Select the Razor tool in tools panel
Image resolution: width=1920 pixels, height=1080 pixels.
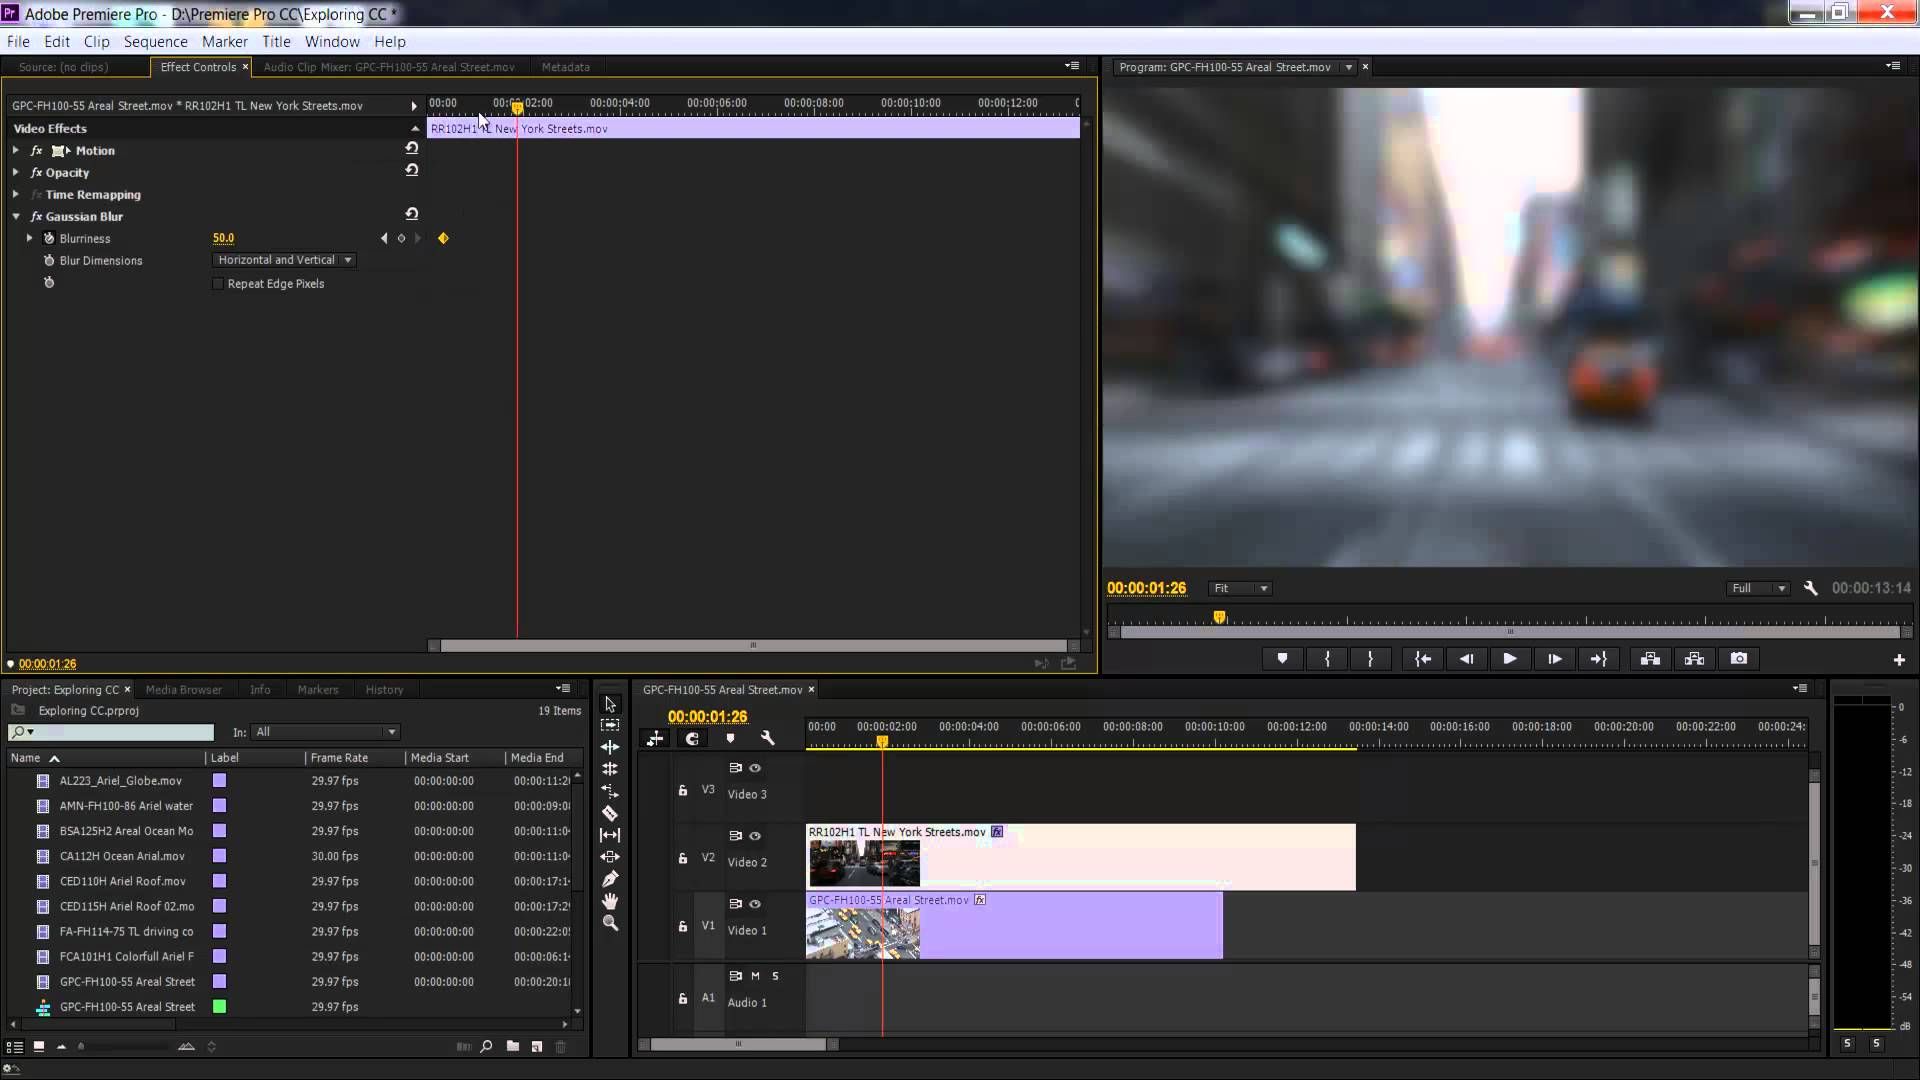610,813
